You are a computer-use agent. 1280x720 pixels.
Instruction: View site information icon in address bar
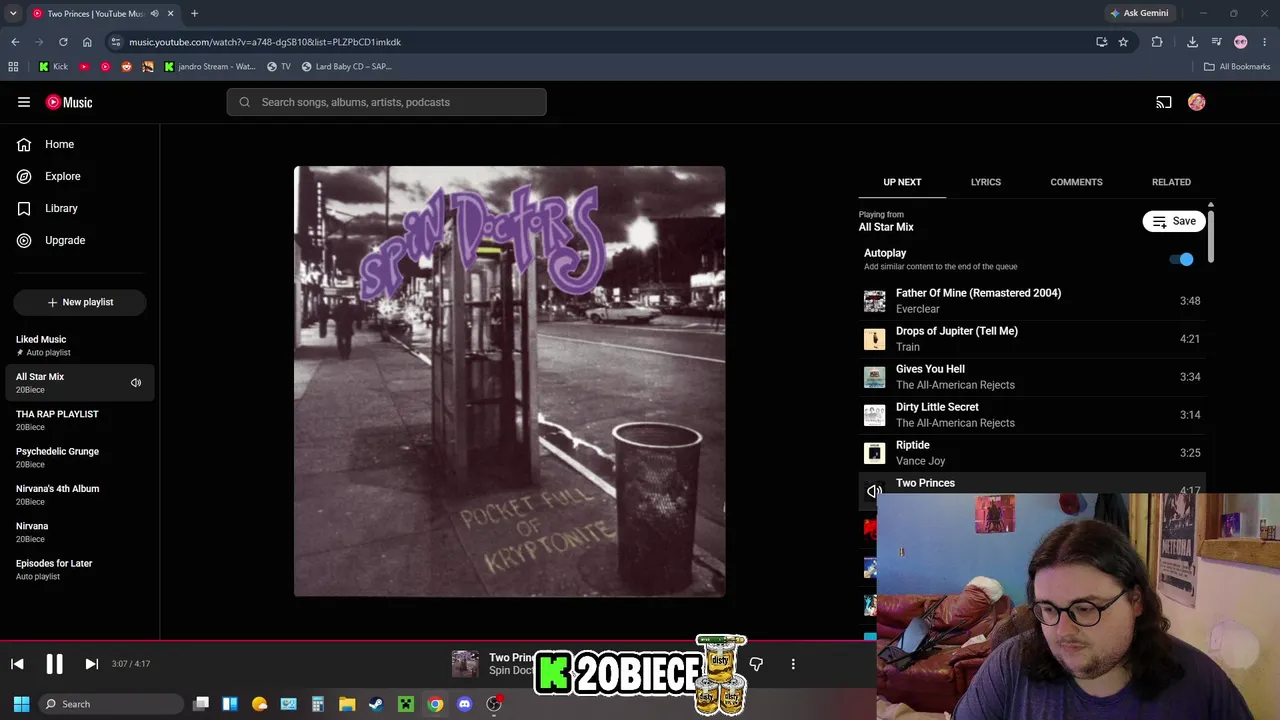[116, 42]
